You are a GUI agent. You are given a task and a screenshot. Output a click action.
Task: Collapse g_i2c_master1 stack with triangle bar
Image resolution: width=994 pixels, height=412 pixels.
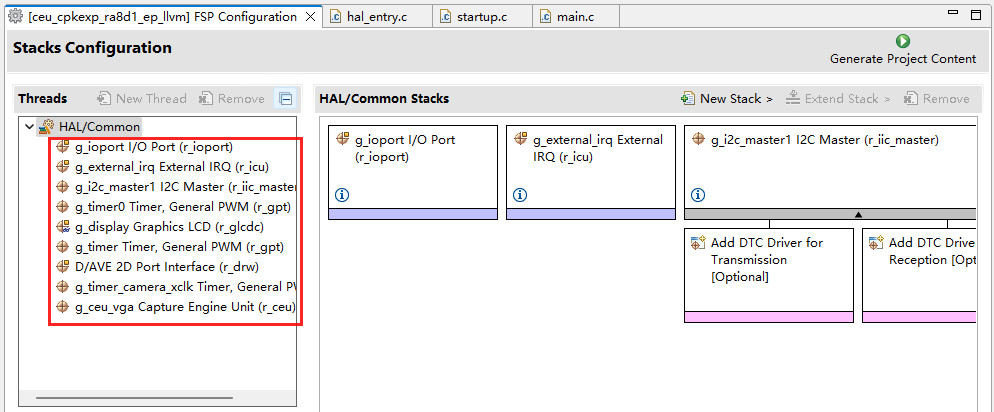pos(830,214)
